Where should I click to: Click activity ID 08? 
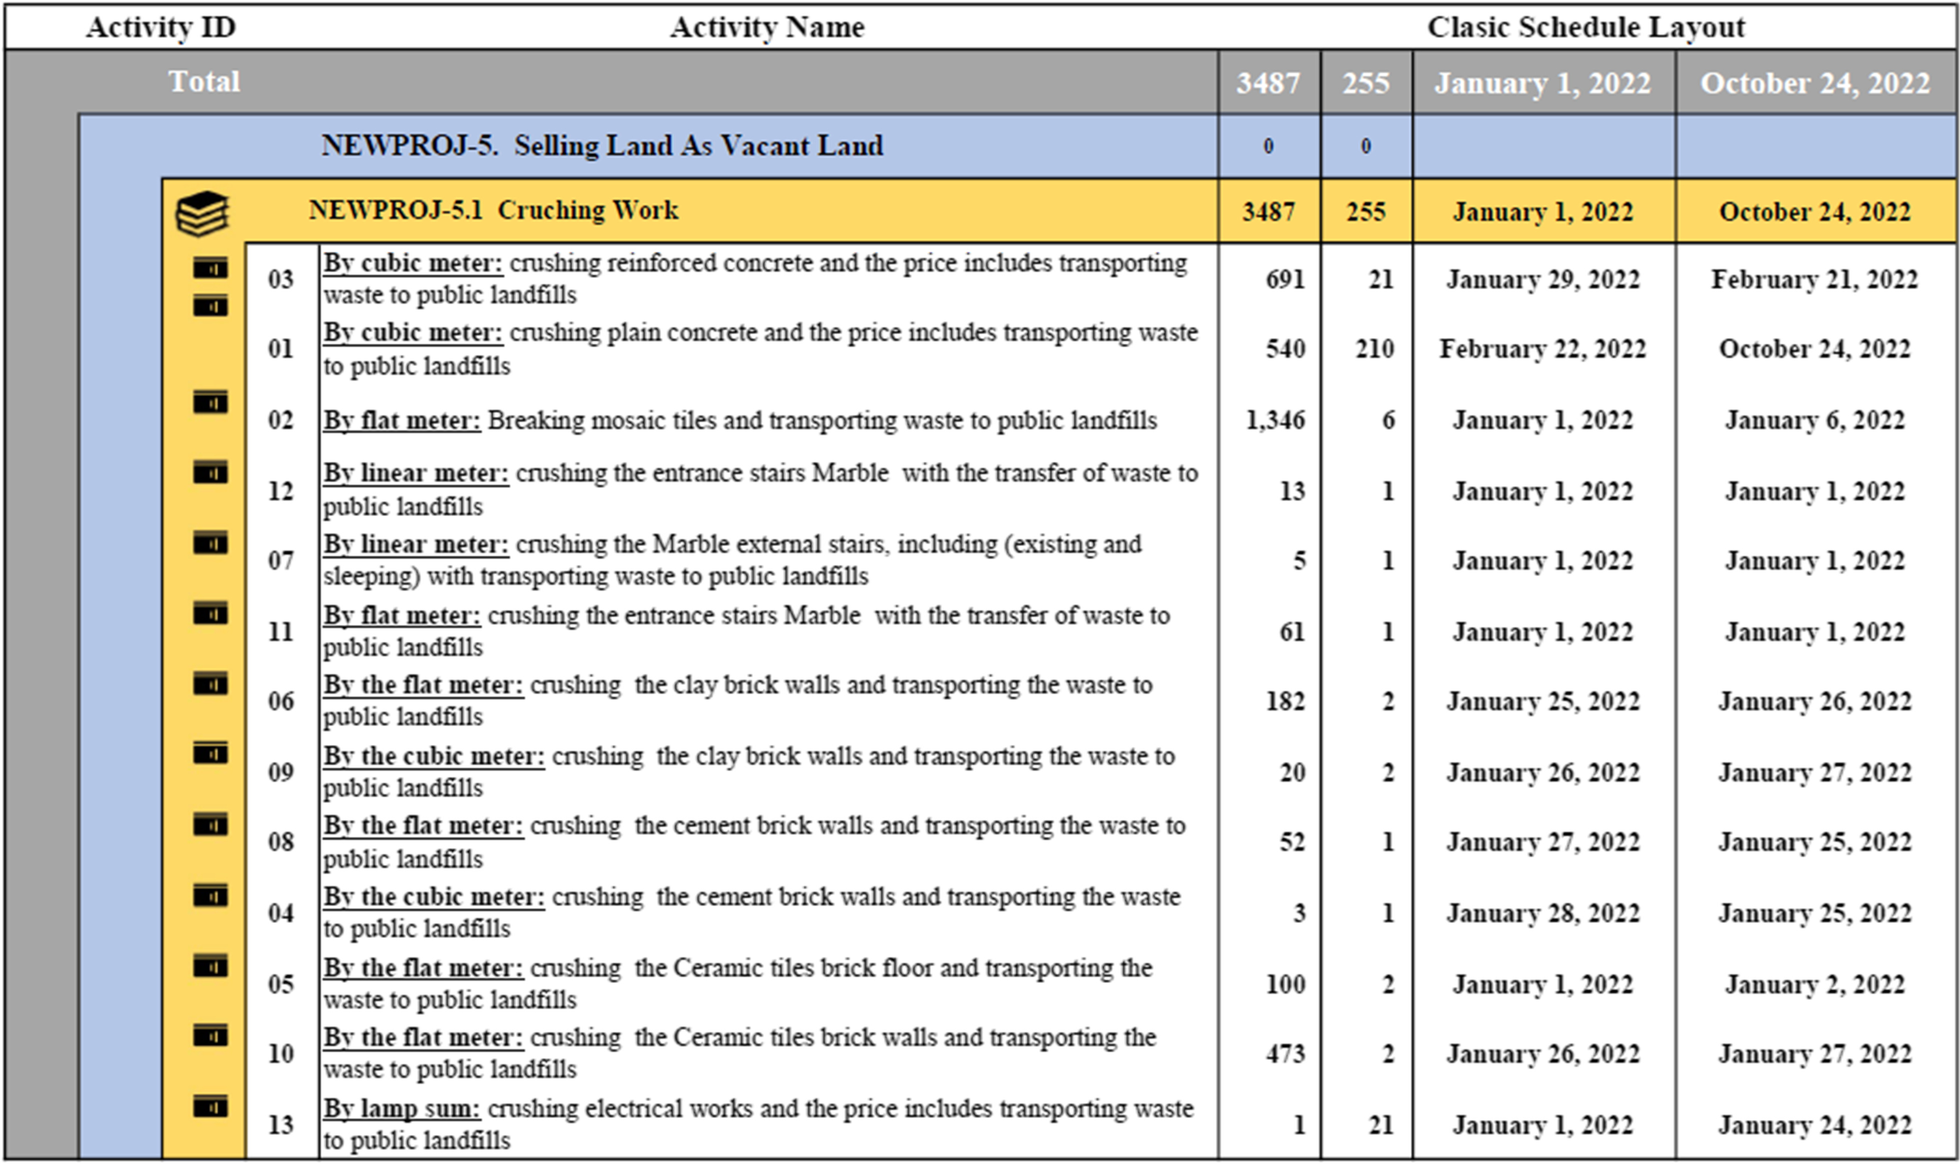tap(281, 842)
